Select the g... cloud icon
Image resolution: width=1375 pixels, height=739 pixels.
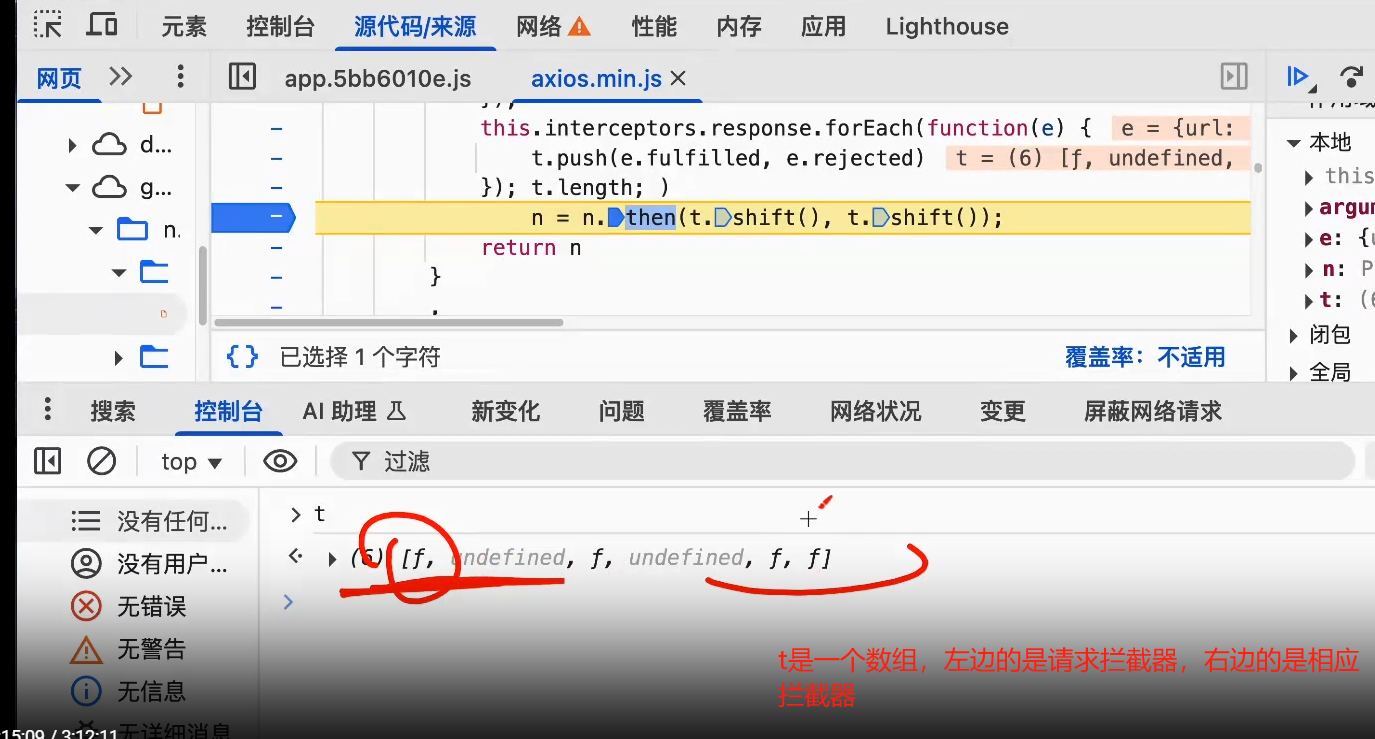[x=109, y=187]
